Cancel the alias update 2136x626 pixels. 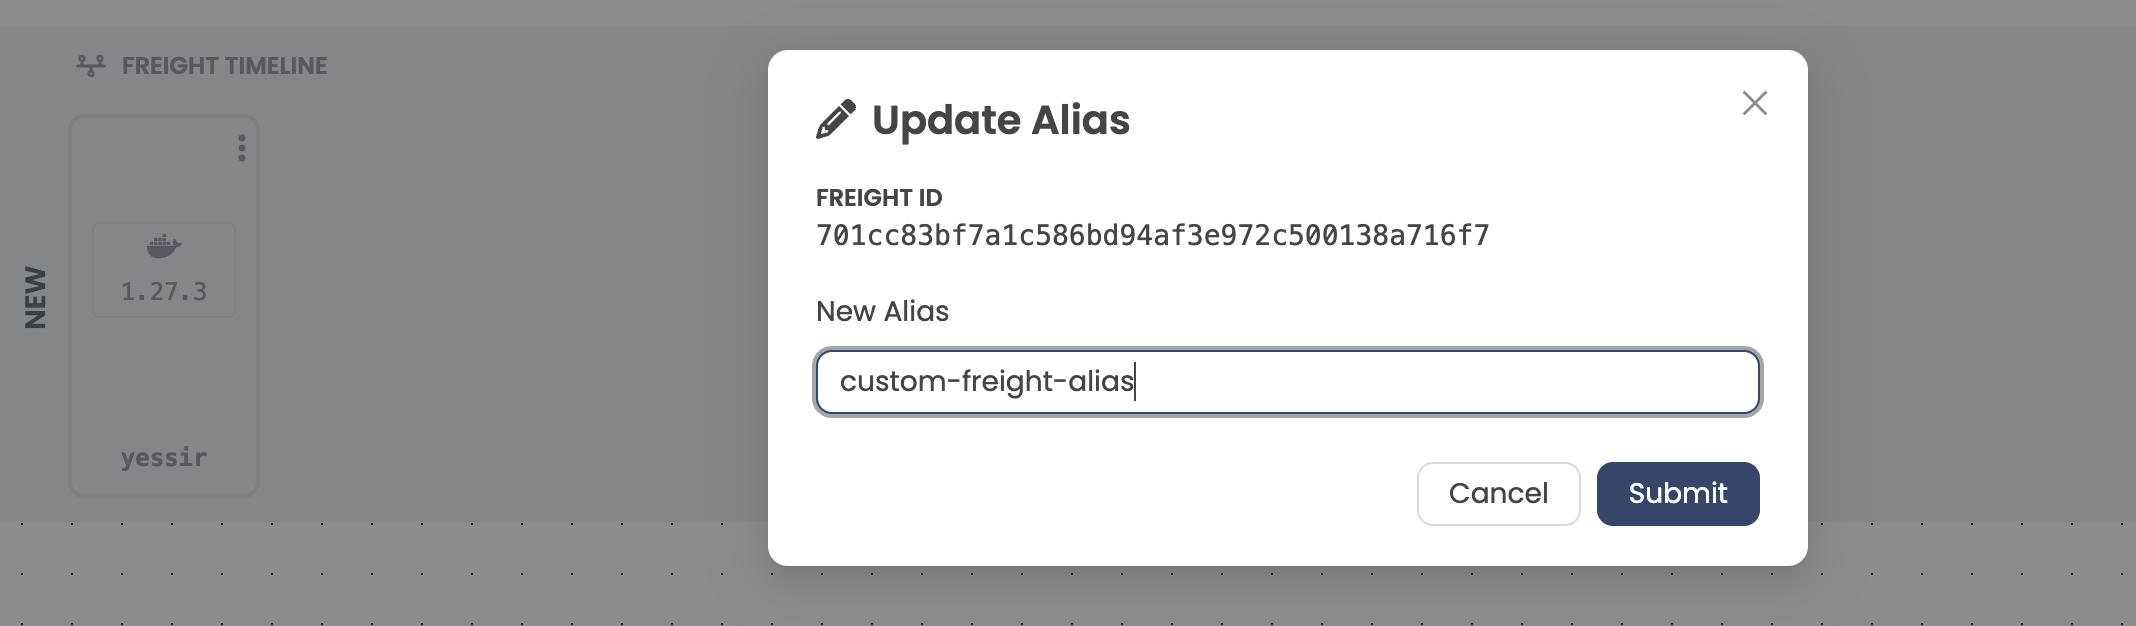pos(1498,493)
